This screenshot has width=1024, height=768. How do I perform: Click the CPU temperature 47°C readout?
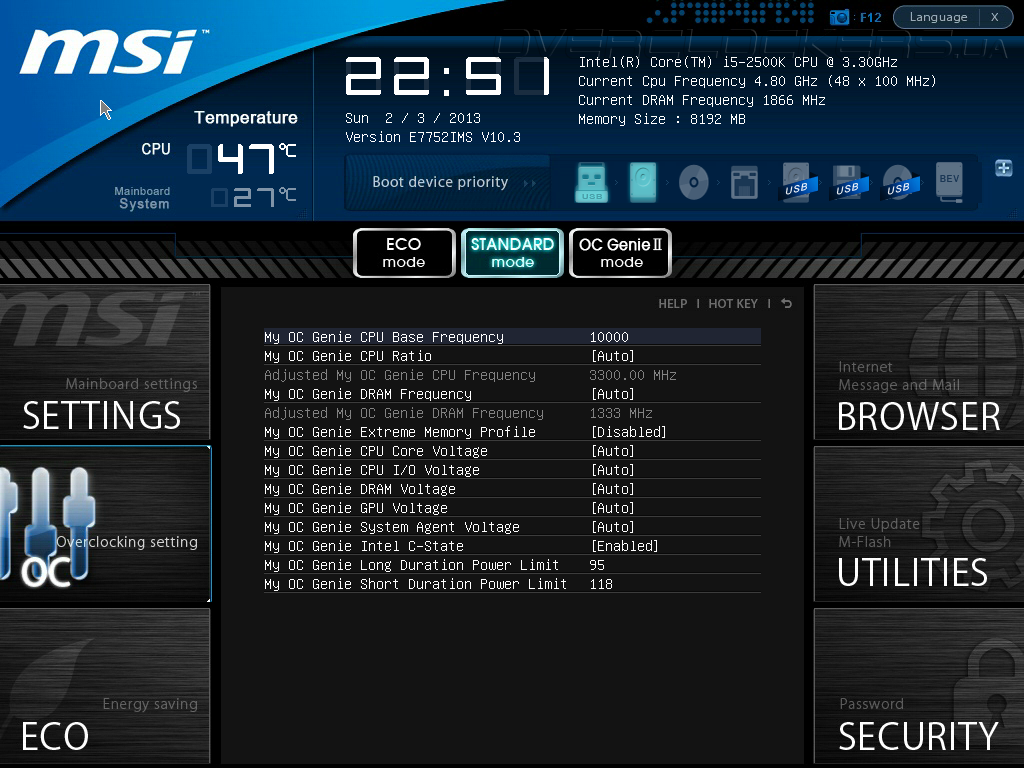pyautogui.click(x=242, y=158)
